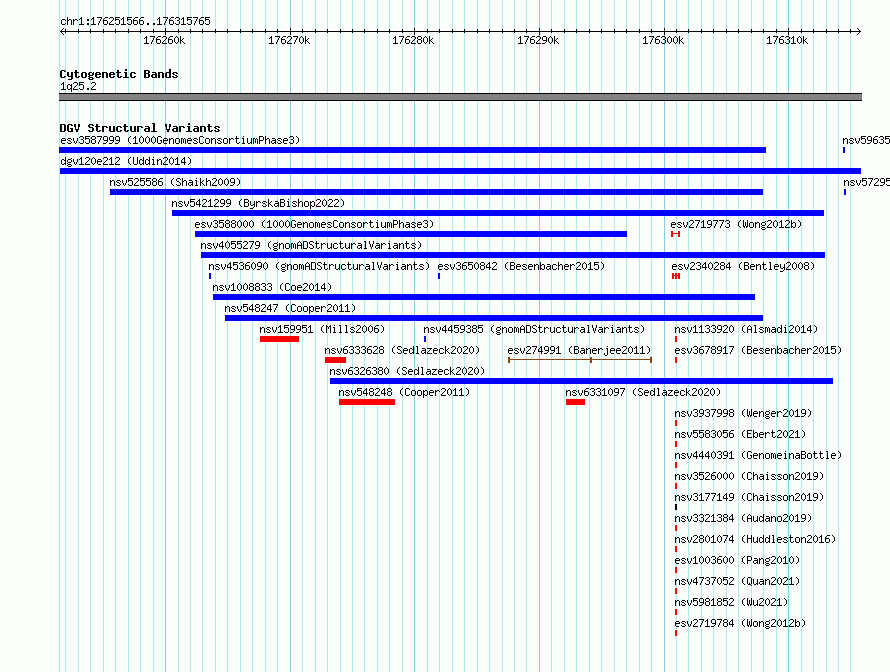This screenshot has height=672, width=890.
Task: Click the nsv5981852 (Wu2021) label
Action: coord(731,602)
